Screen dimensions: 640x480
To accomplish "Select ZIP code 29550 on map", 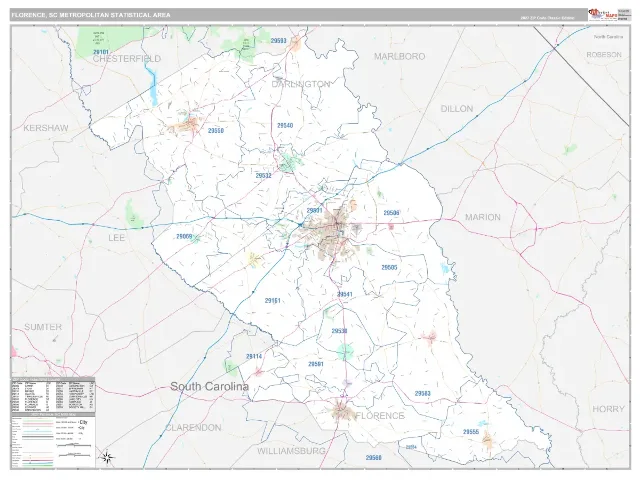I will (x=216, y=131).
